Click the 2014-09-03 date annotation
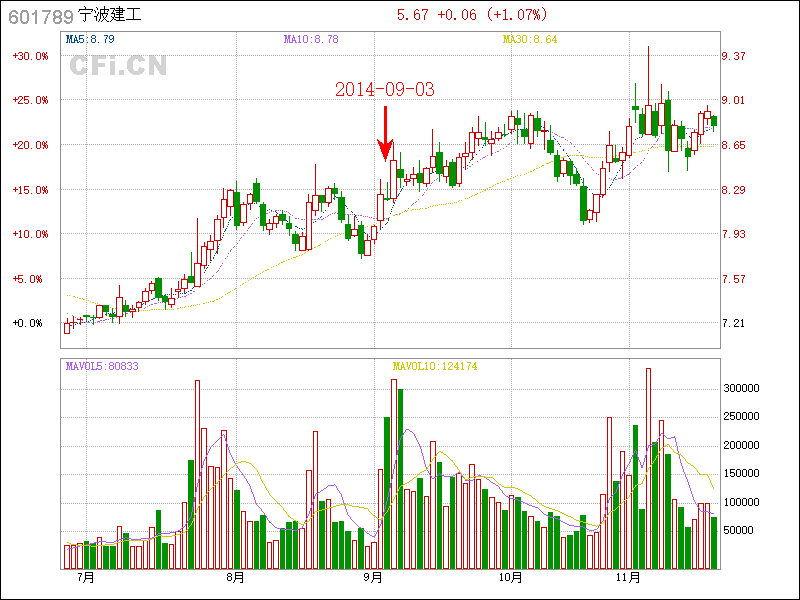Viewport: 800px width, 600px height. pyautogui.click(x=384, y=89)
